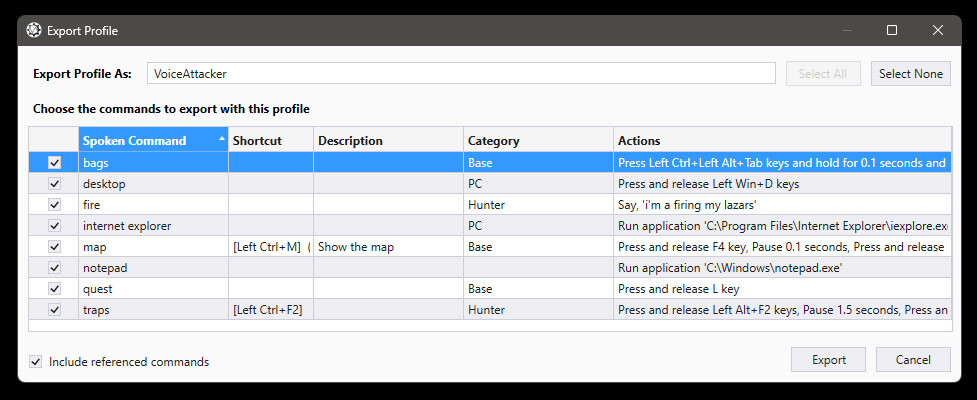Screen dimensions: 977x400
Task: Uncheck the 'notepad' command checkbox
Action: pos(54,268)
